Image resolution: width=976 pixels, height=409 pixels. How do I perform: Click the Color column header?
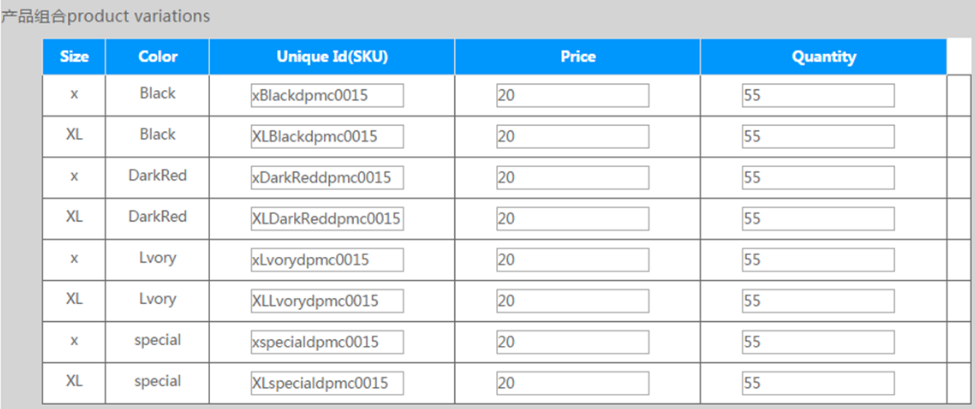(157, 57)
